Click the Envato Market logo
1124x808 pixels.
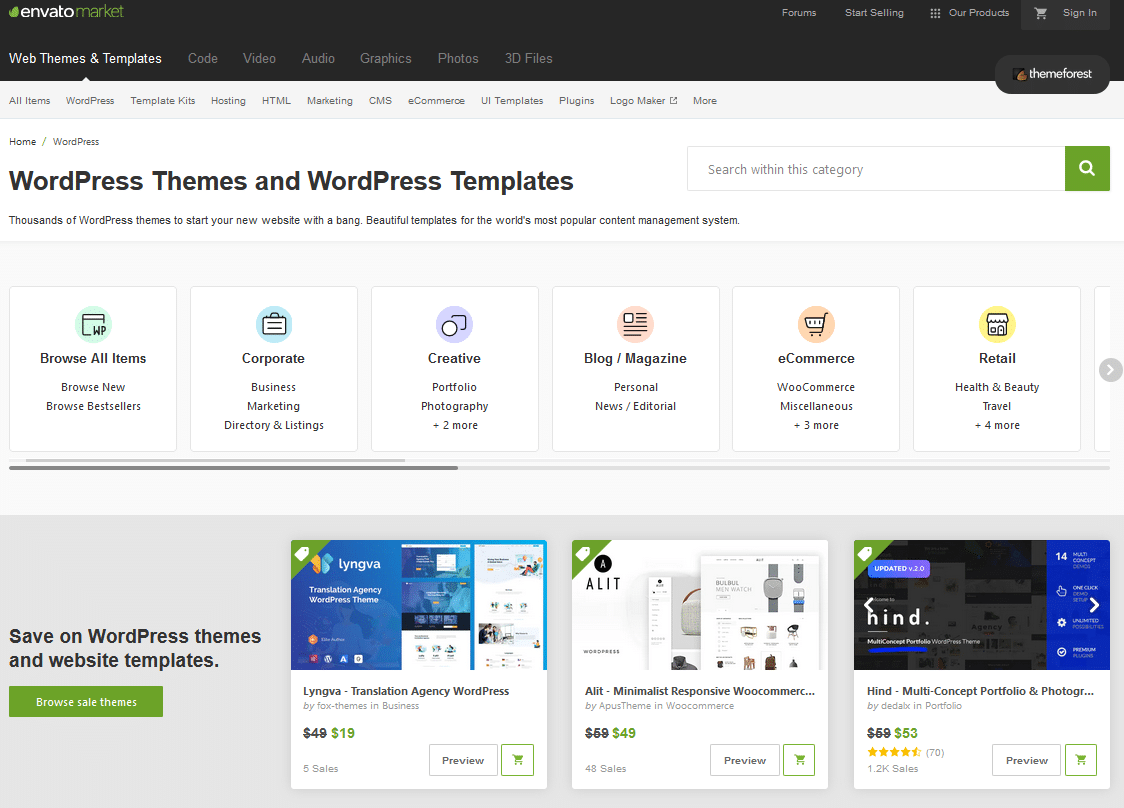[x=66, y=11]
